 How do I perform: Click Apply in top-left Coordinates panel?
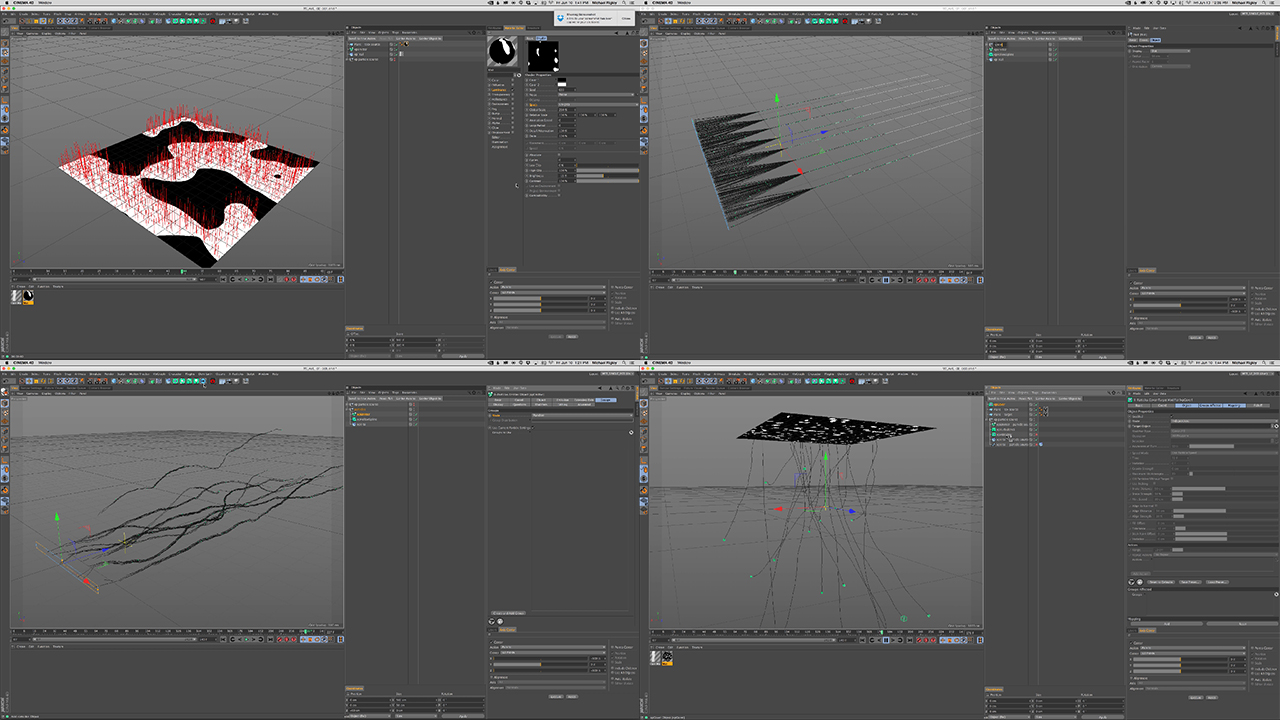[462, 355]
